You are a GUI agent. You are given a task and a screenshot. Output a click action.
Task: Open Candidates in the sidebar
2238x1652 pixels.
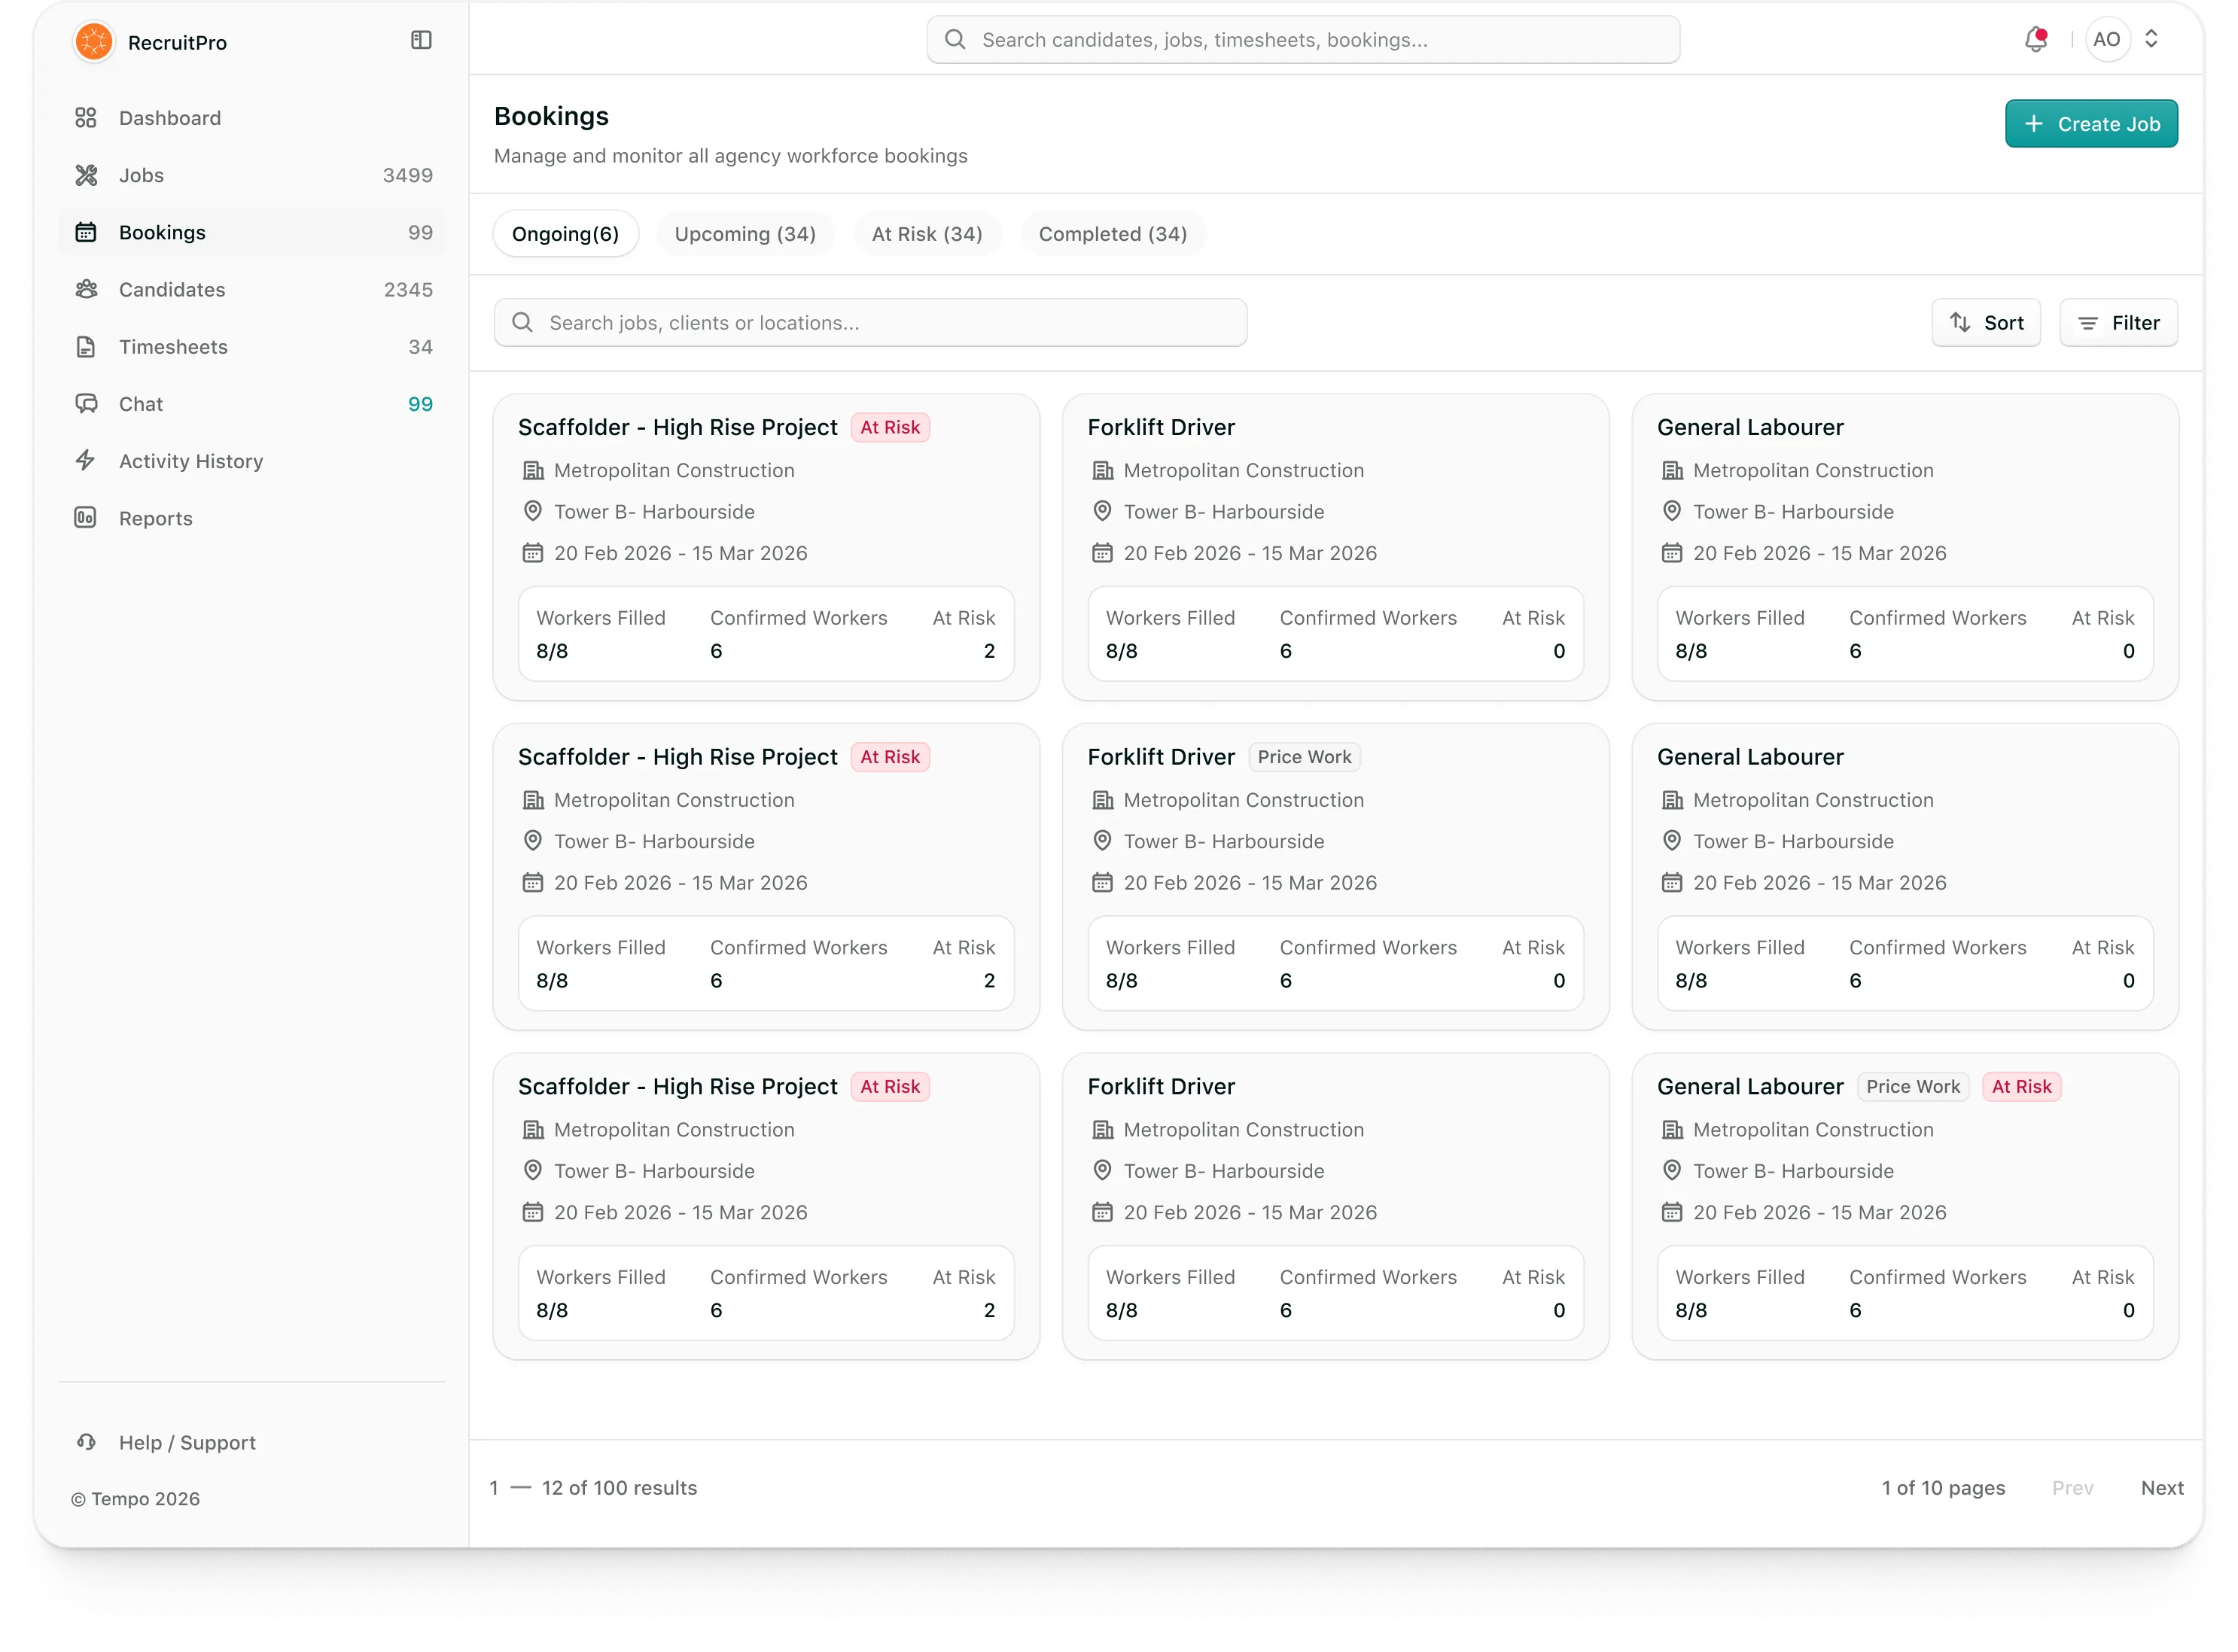pos(252,289)
